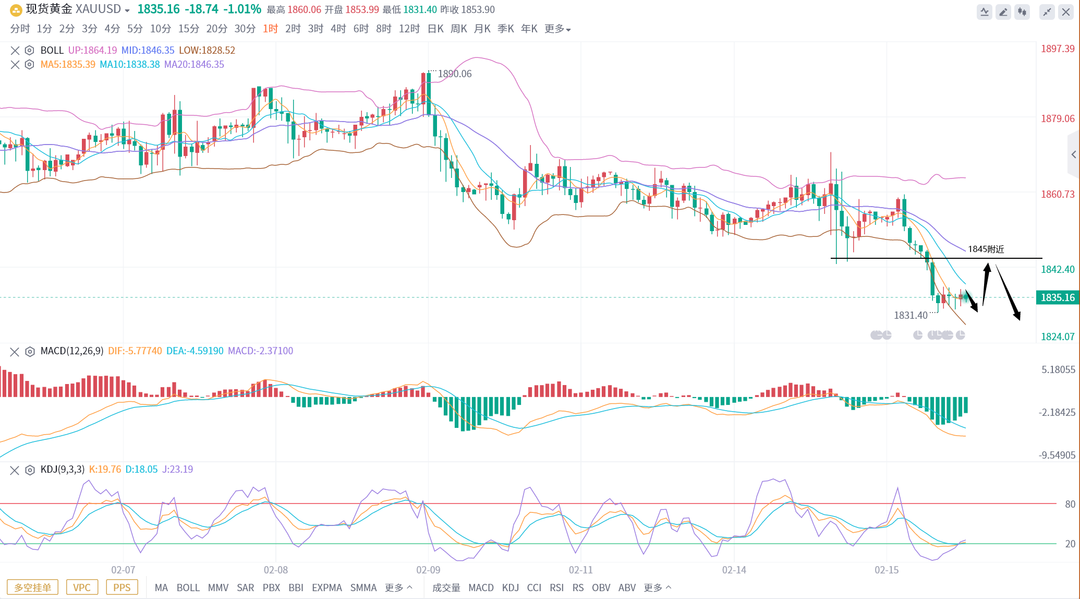Toggle the CCI sub-indicator
Image resolution: width=1080 pixels, height=599 pixels.
534,588
